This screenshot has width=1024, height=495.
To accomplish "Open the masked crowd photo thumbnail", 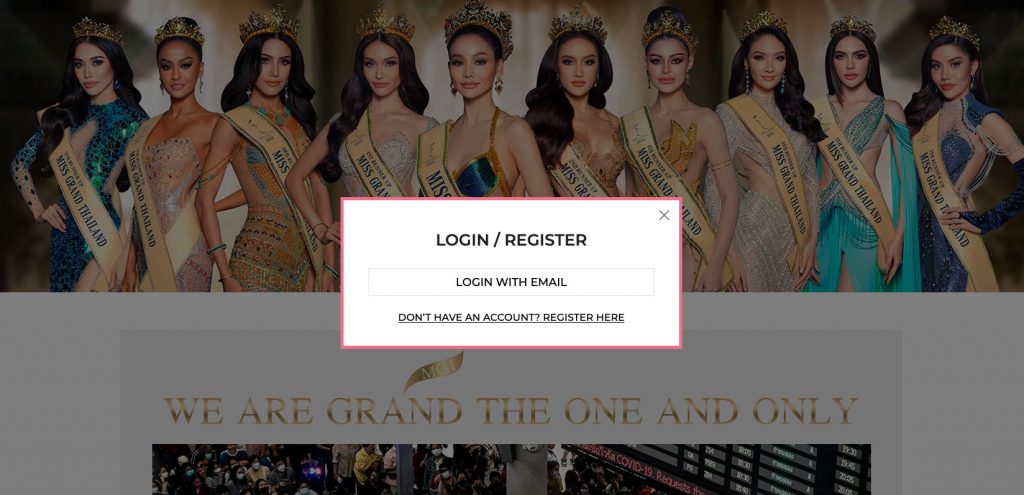I will 349,470.
